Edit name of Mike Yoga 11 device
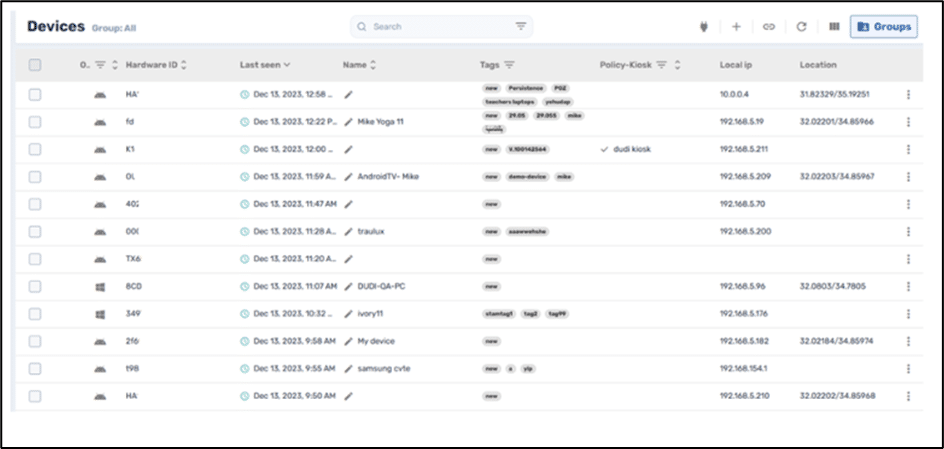Screen dimensions: 944x449 tap(349, 122)
